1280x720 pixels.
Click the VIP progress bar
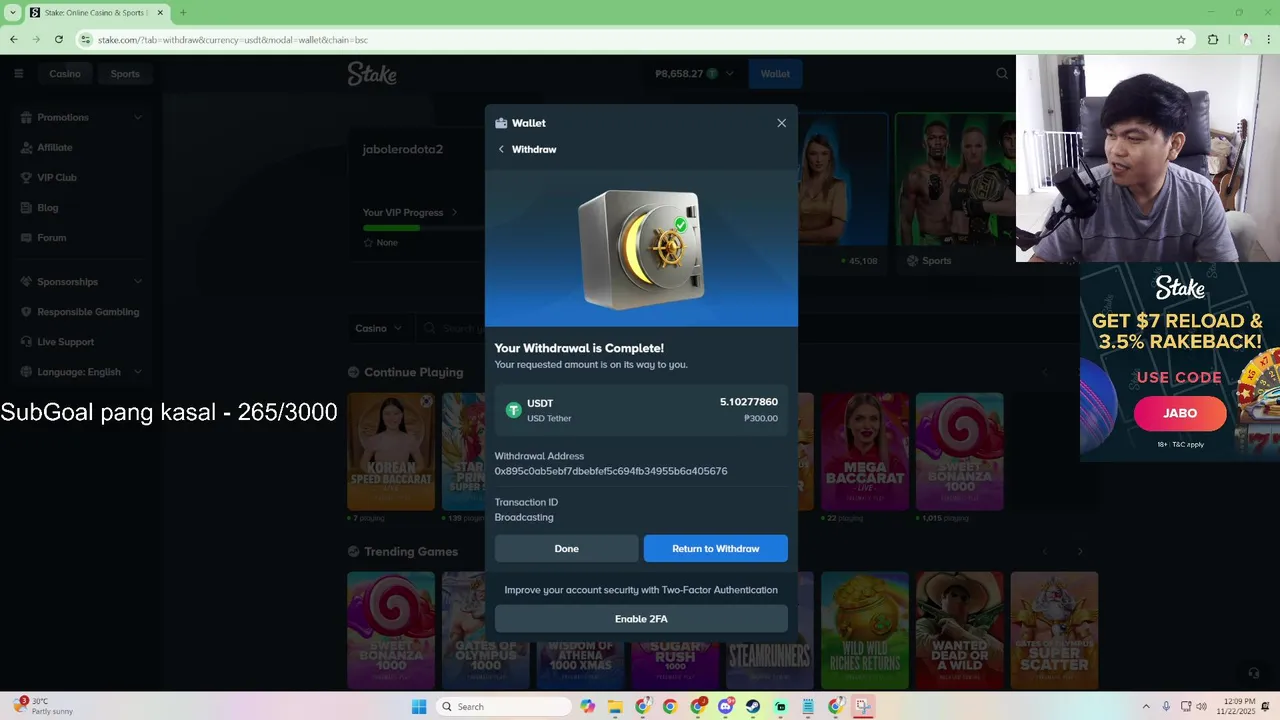click(x=423, y=228)
